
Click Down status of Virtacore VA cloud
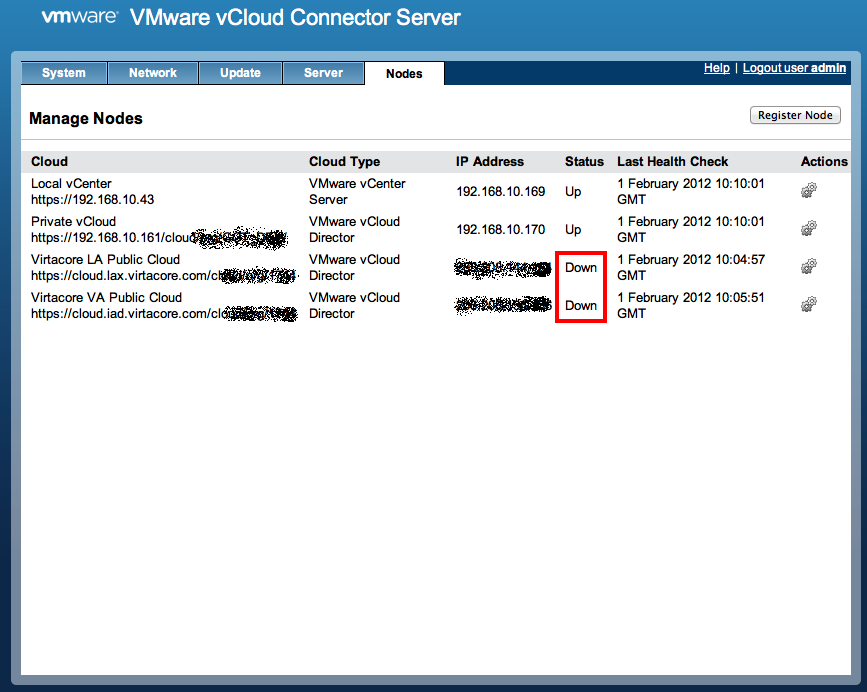pos(581,306)
